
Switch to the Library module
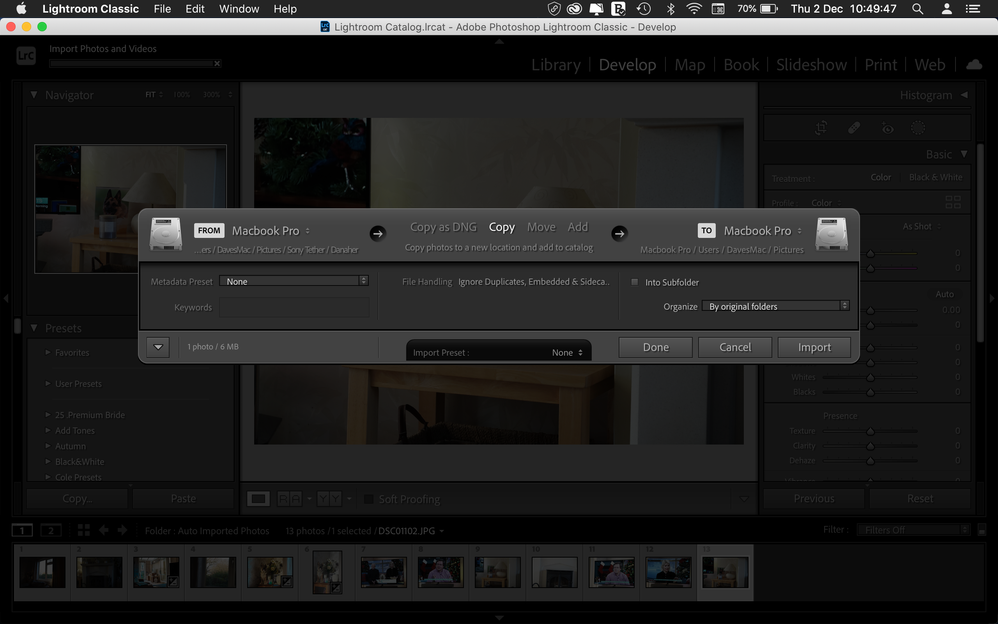click(556, 64)
